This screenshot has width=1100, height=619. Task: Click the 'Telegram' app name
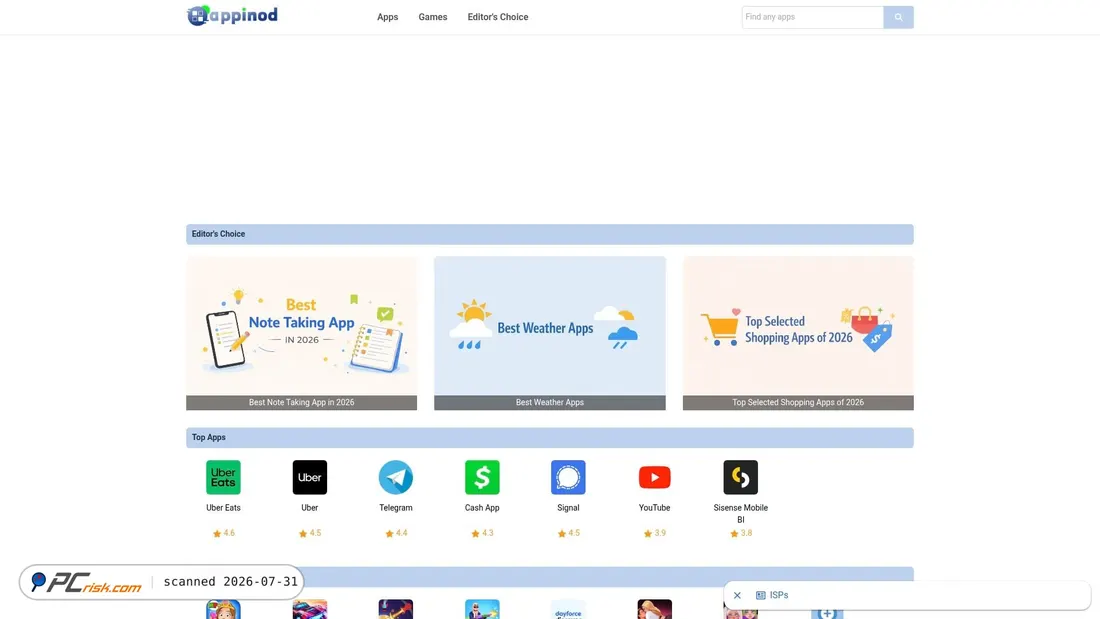[x=396, y=507]
